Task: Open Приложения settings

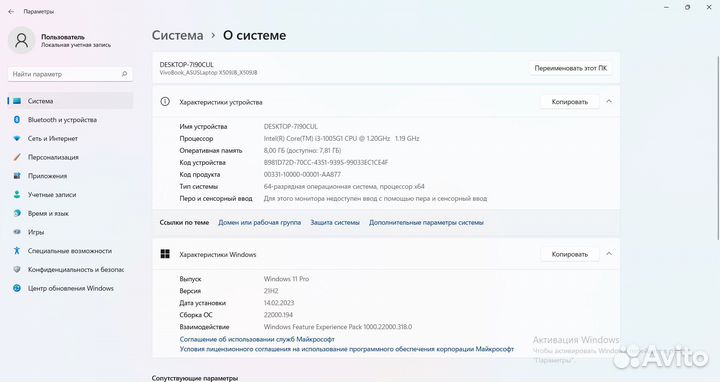Action: click(70, 176)
